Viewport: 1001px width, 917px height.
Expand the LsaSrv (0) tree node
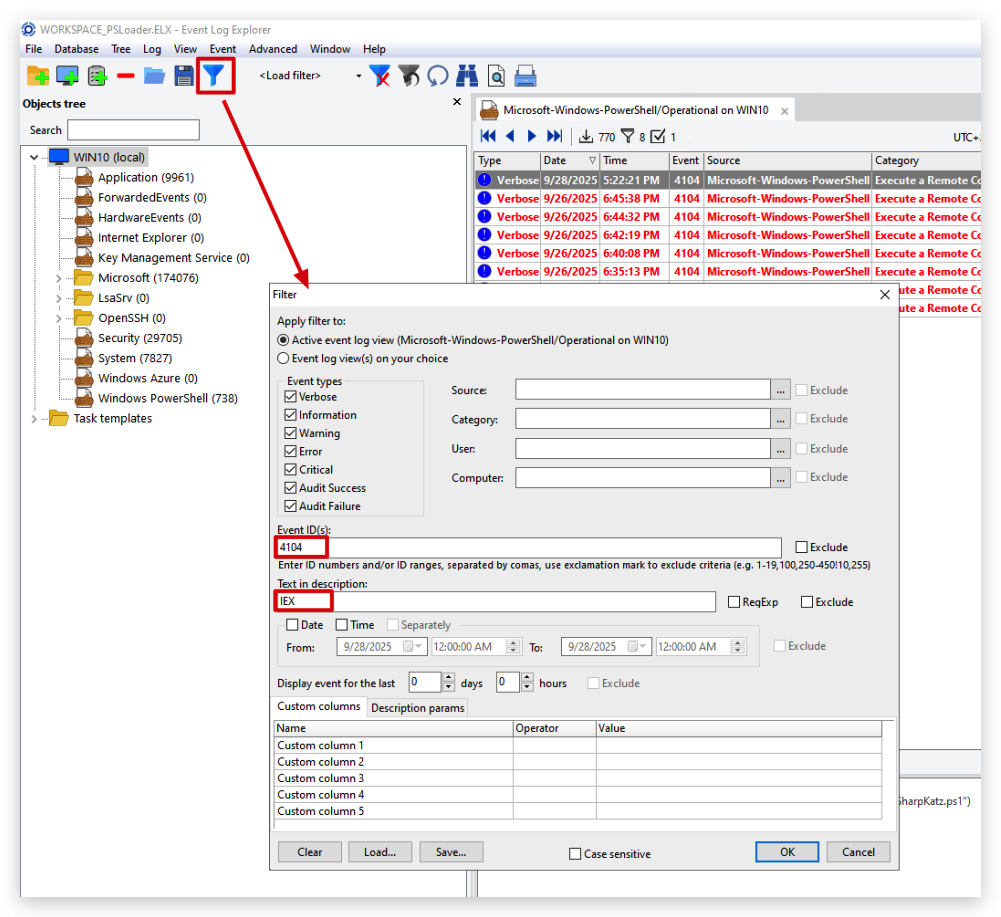tap(59, 298)
